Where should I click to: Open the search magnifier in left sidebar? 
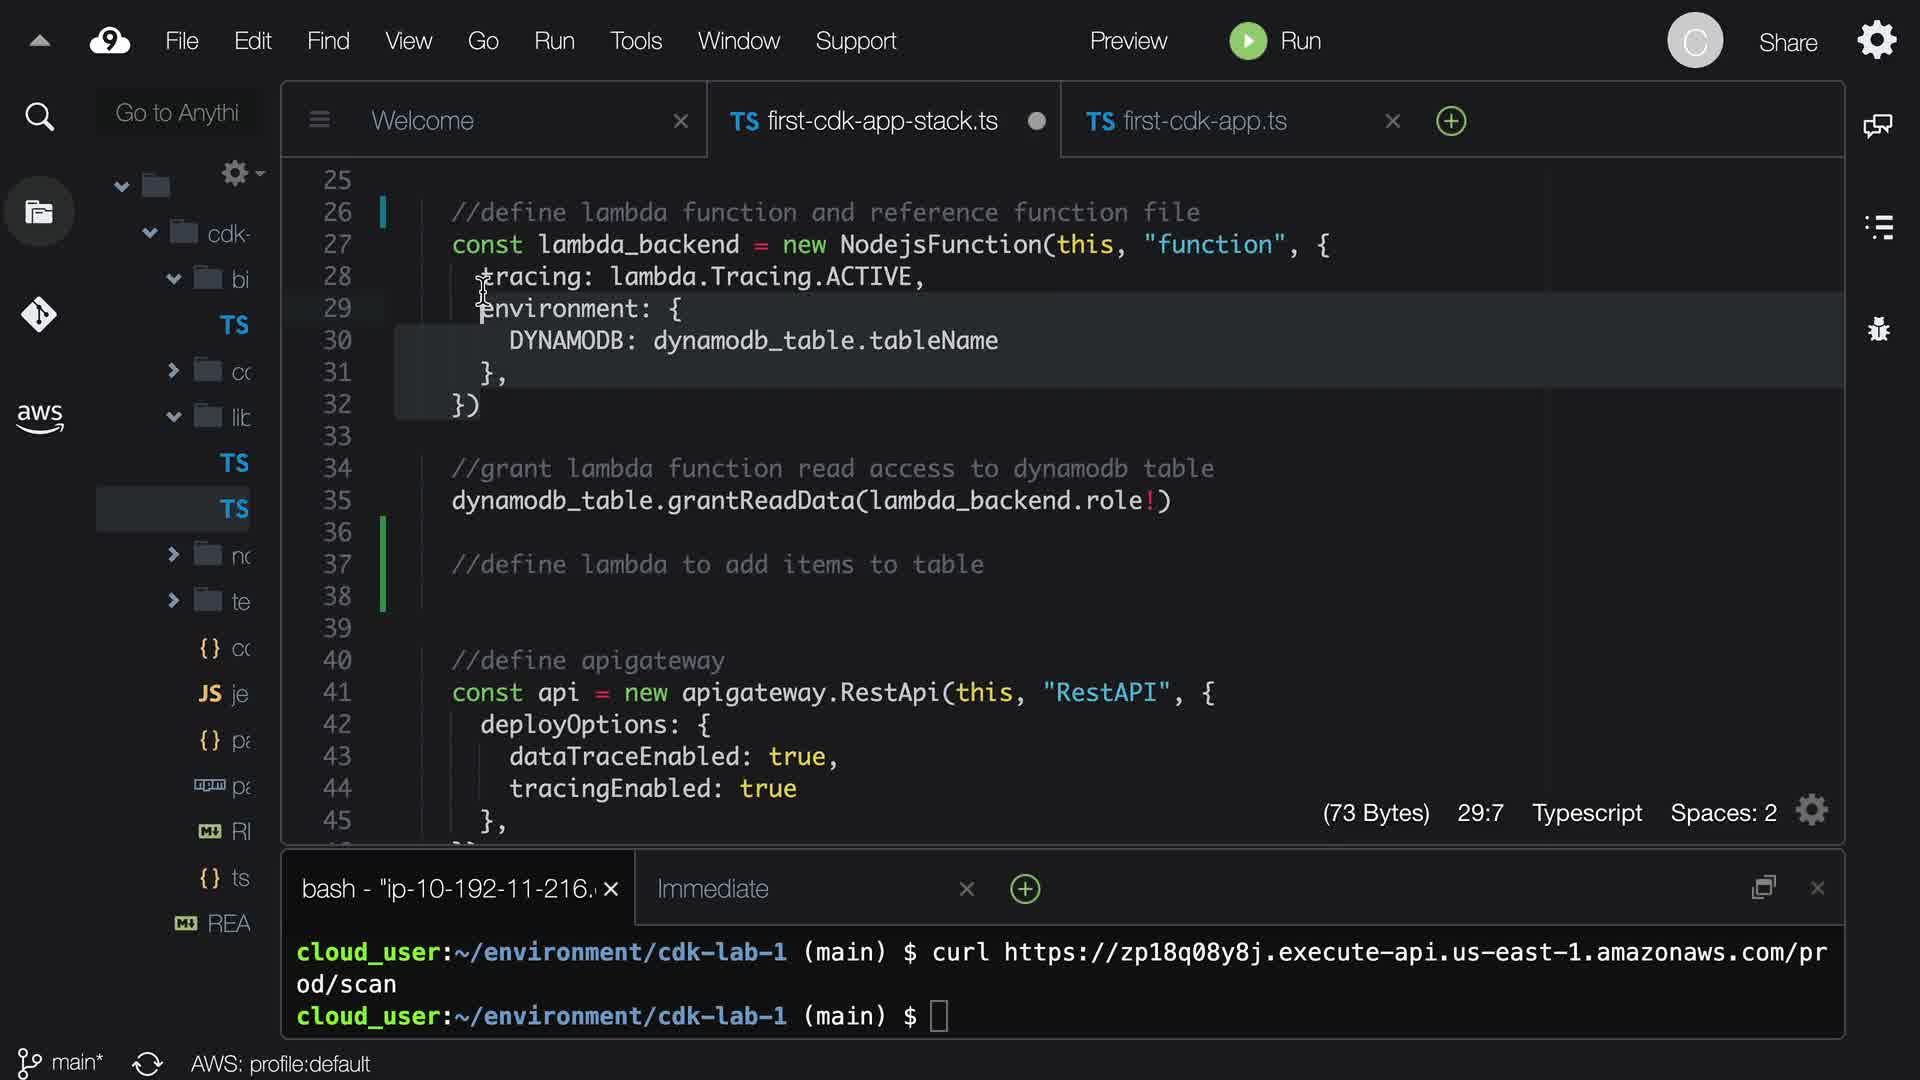click(x=39, y=118)
